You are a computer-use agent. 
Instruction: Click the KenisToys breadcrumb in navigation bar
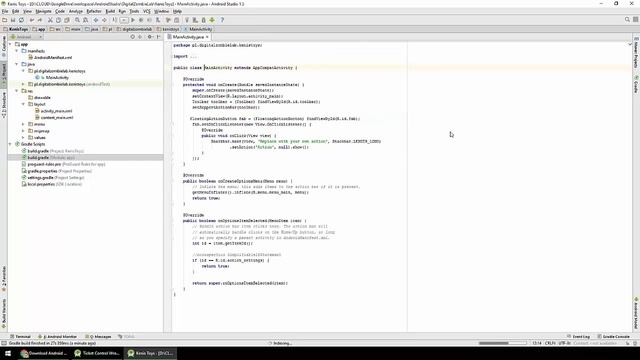coord(16,29)
